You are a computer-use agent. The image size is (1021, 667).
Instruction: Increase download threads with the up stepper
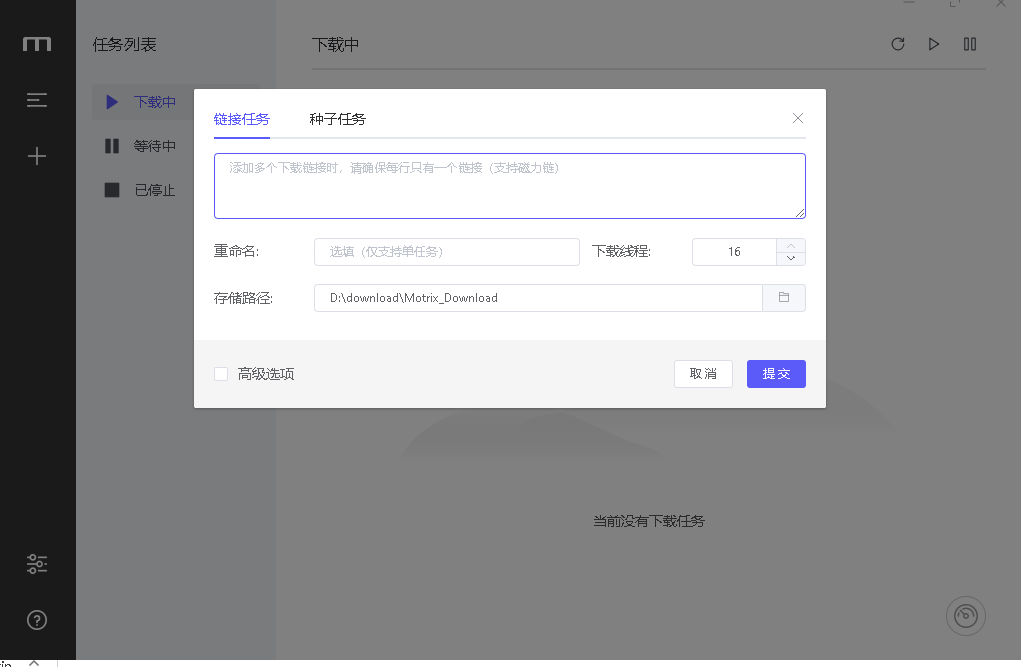click(790, 245)
